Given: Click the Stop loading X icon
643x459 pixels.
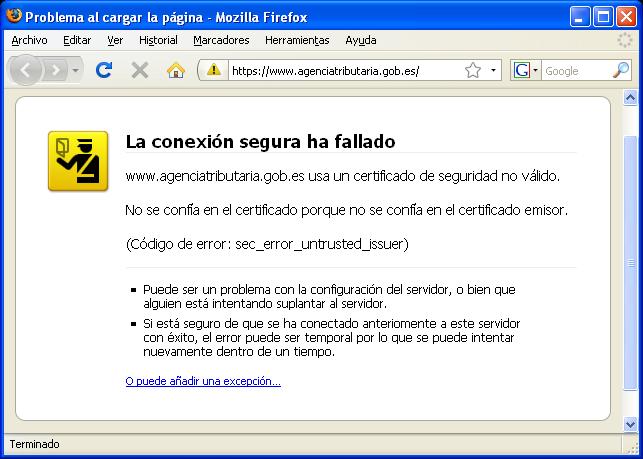Looking at the screenshot, I should [140, 70].
